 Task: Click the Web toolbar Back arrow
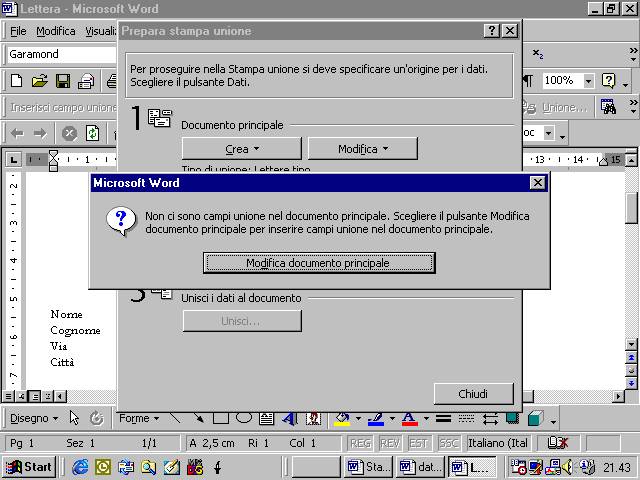pos(17,133)
